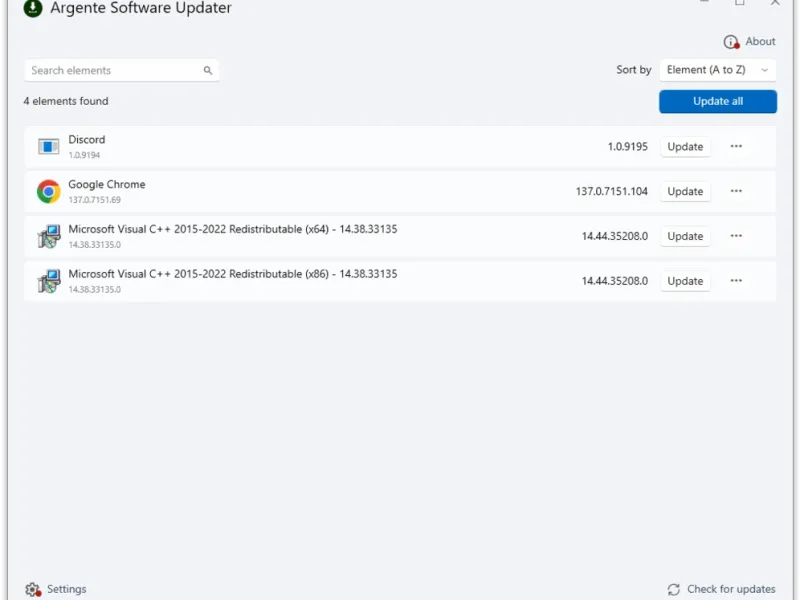The width and height of the screenshot is (800, 600).
Task: Click the Argente Software Updater title text
Action: 141,8
